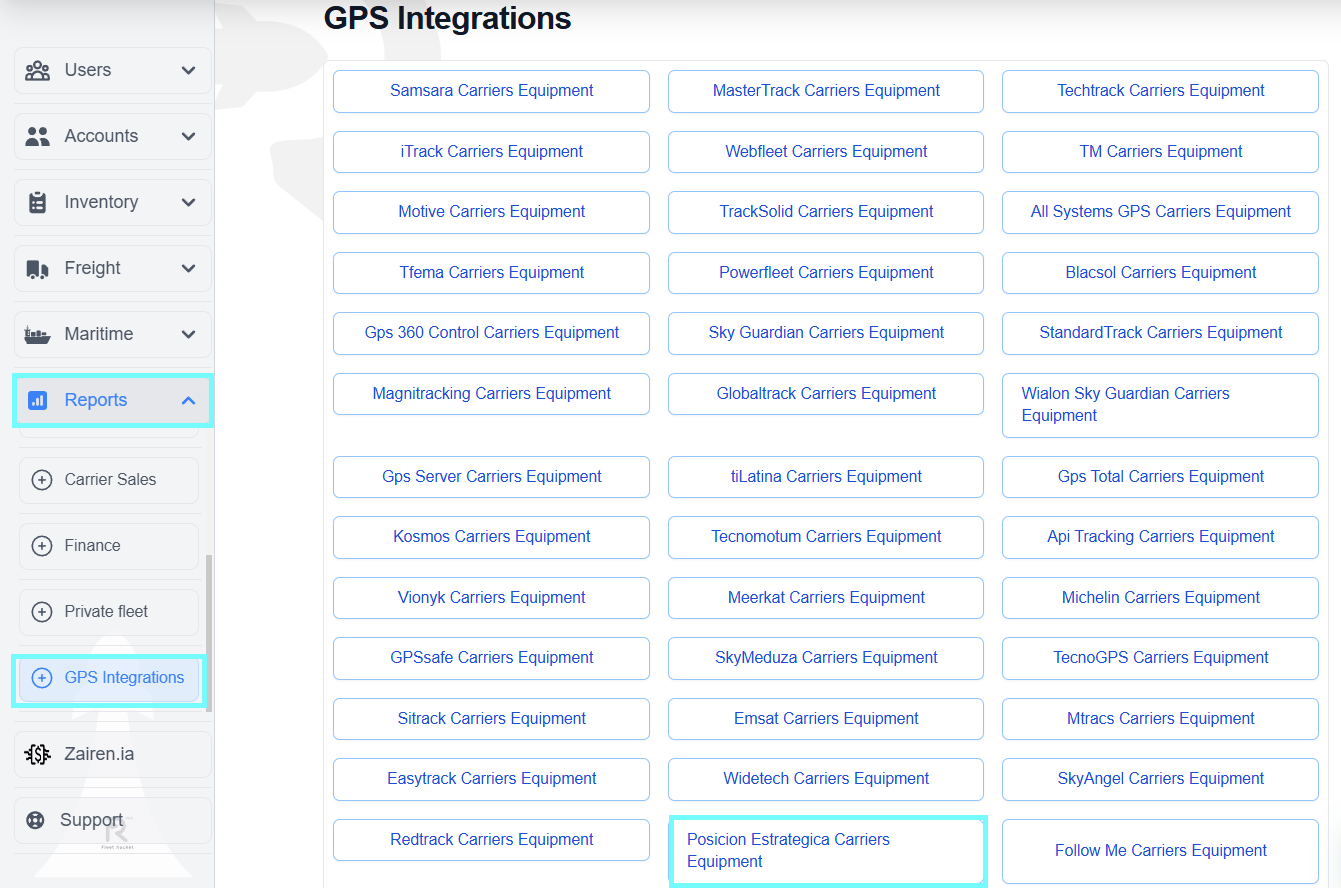Click the Users people icon
Viewport: 1341px width, 888px height.
coord(38,70)
